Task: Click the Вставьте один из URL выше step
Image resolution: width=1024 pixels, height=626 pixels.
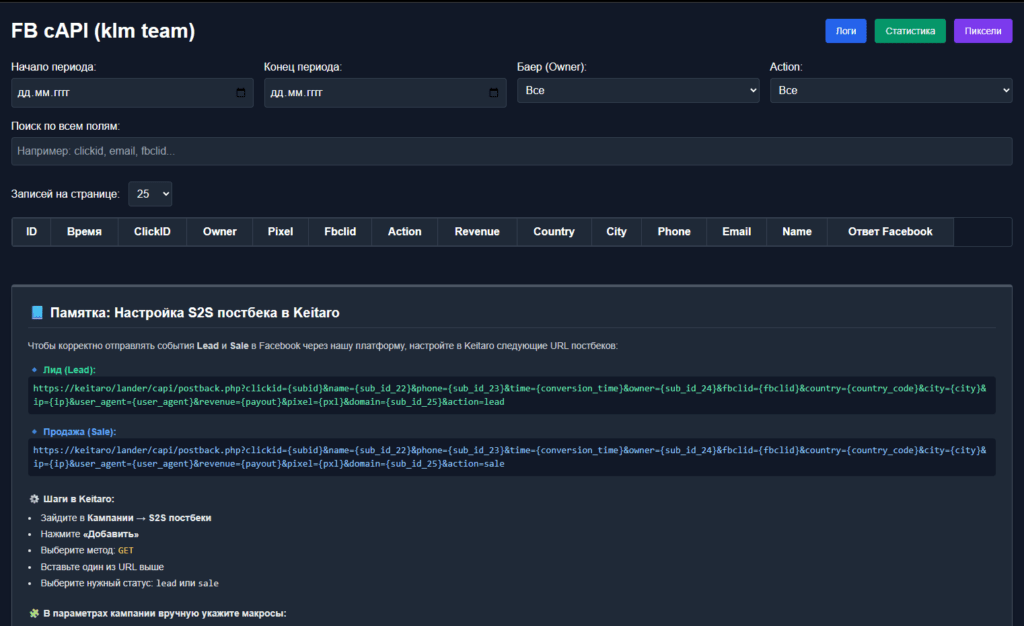Action: [x=102, y=567]
